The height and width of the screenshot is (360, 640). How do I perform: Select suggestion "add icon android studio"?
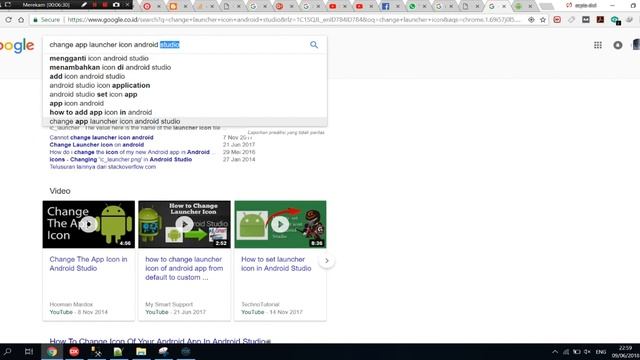[x=87, y=76]
